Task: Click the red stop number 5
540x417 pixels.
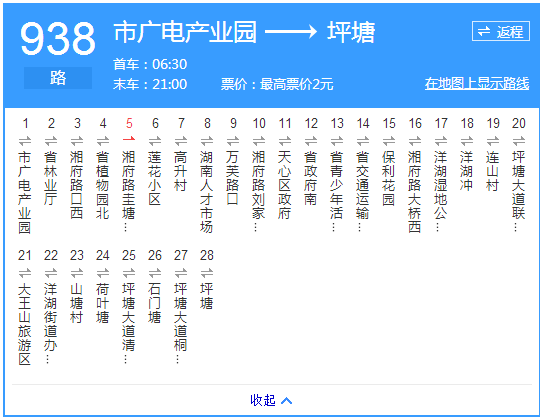Action: pyautogui.click(x=129, y=123)
